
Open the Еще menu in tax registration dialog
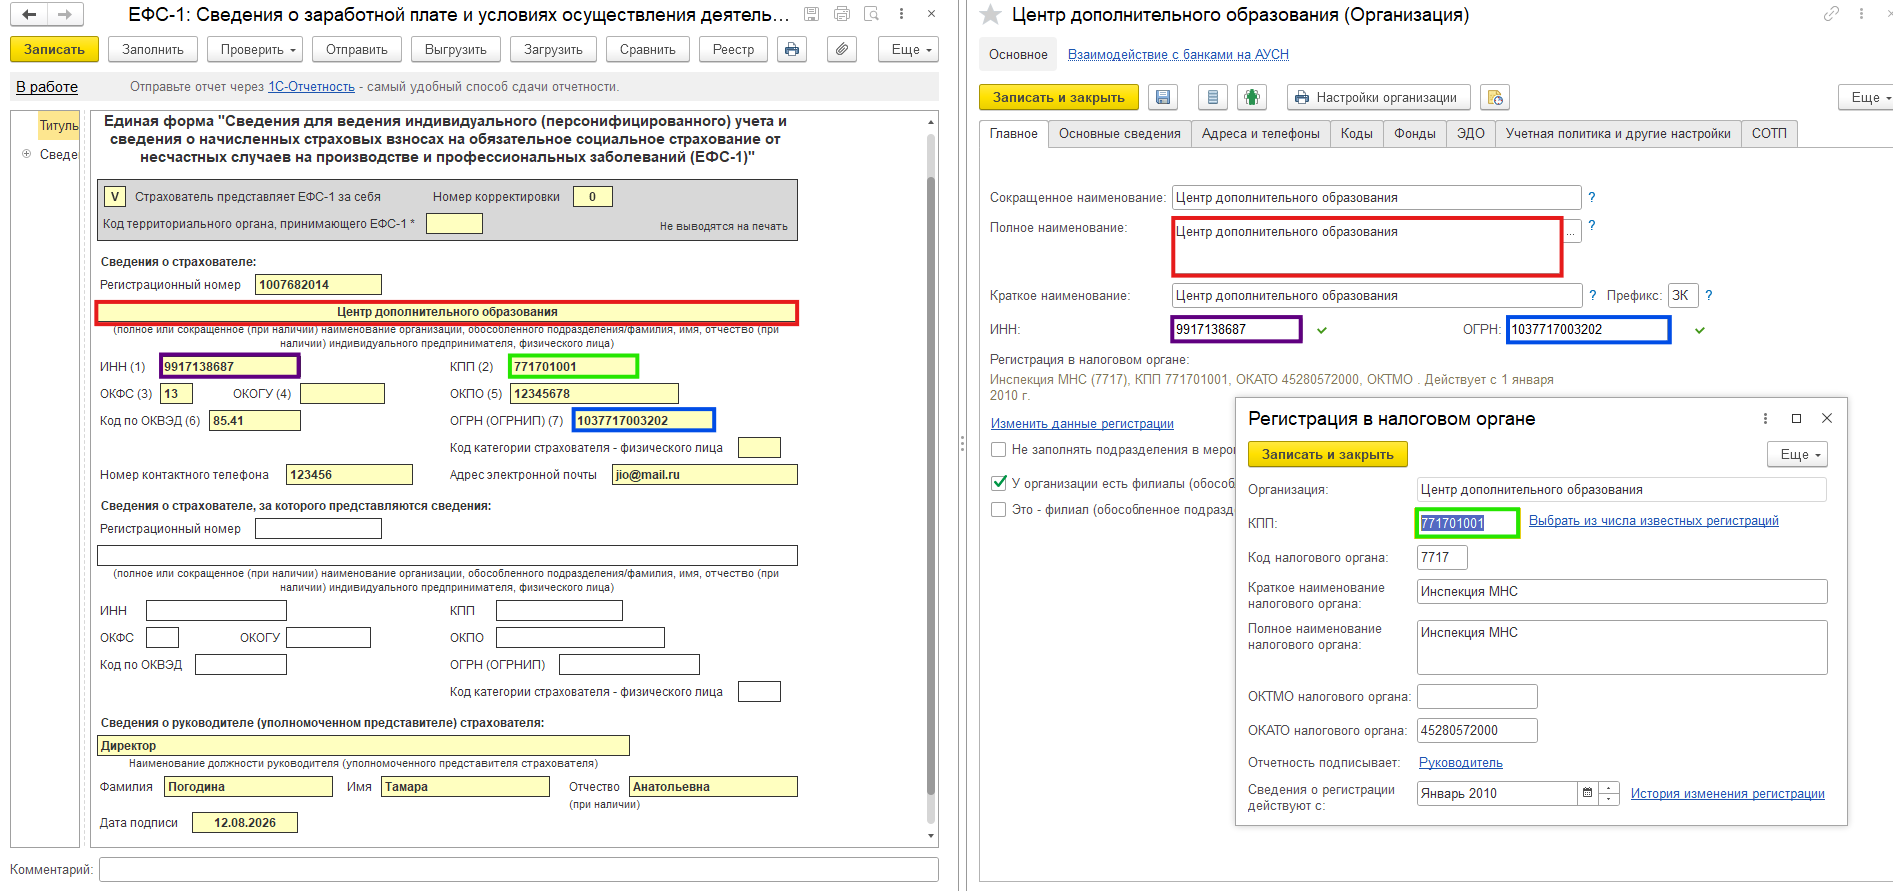coord(1797,454)
